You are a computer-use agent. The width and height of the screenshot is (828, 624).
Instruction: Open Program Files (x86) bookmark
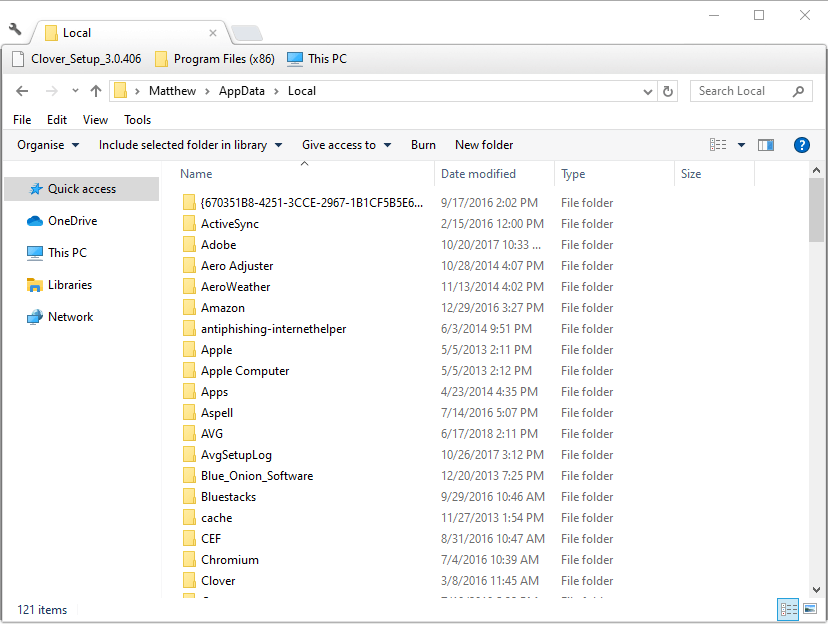click(x=215, y=59)
